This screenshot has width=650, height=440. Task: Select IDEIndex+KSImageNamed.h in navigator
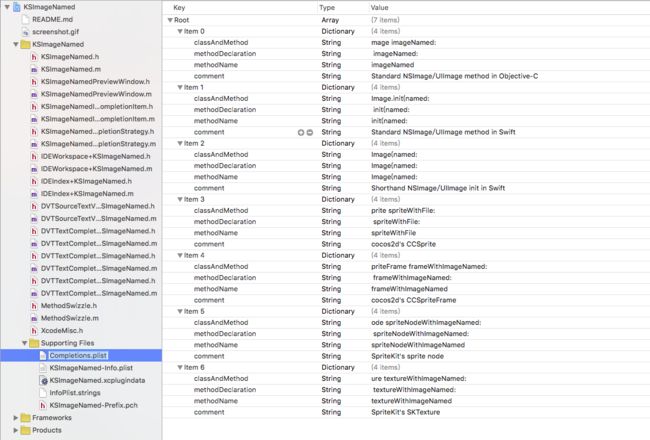tap(86, 181)
